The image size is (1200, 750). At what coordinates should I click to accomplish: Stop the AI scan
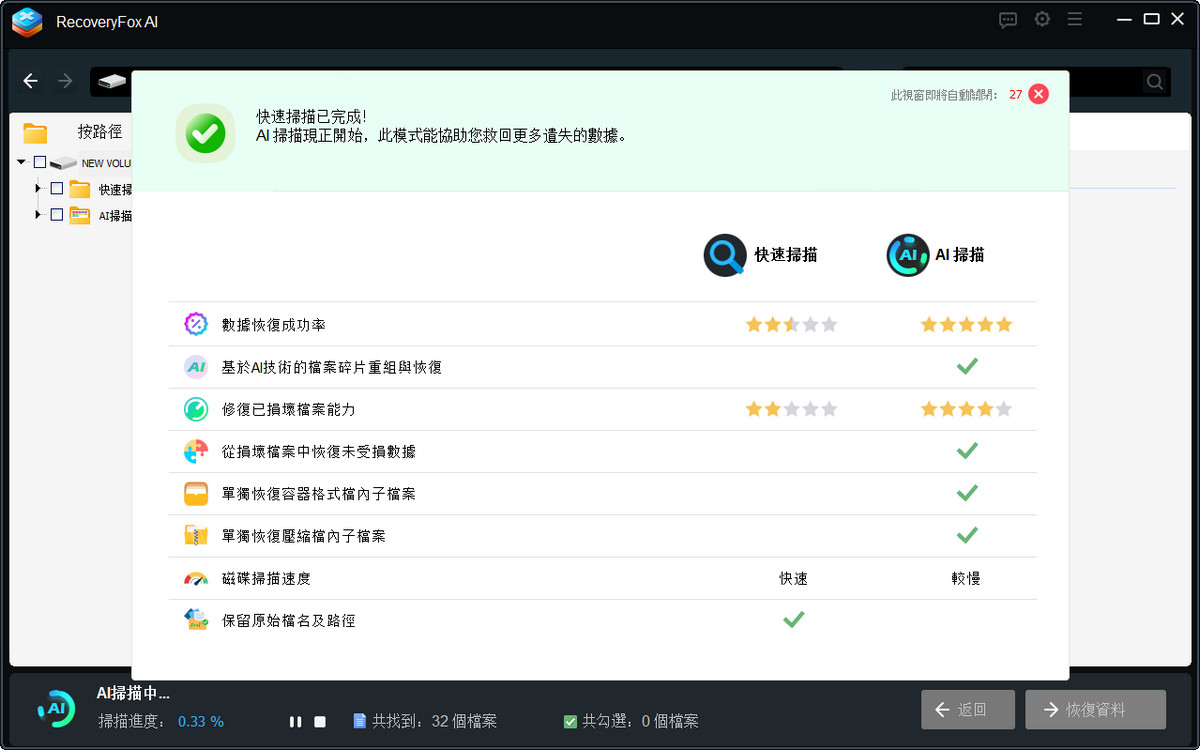[x=320, y=722]
